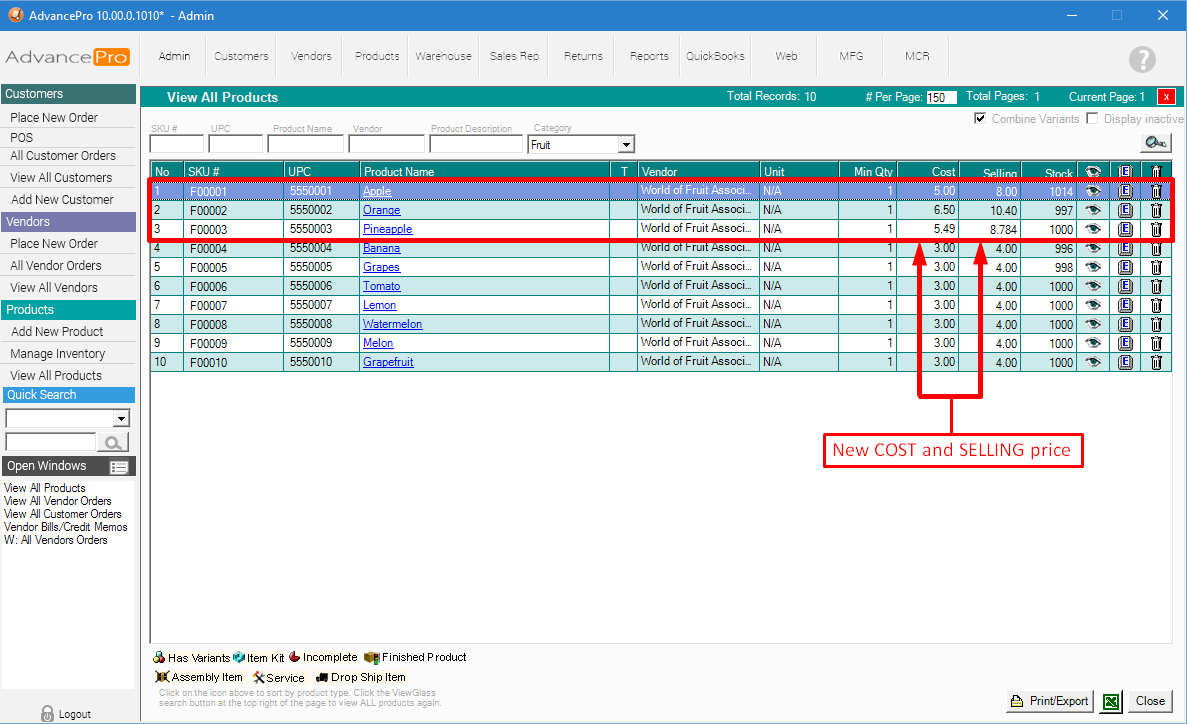Click the Print/Export button

coord(1049,701)
